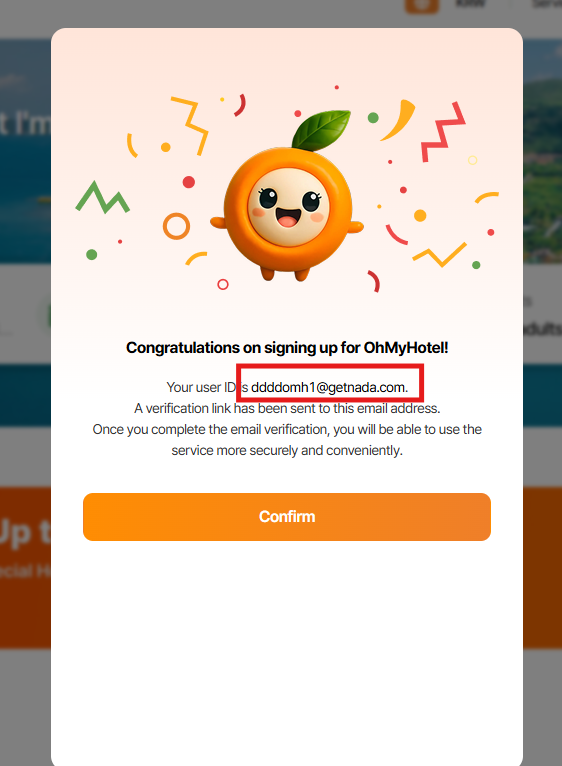Click the dimmed orange promo banner behind the dialog
562x766 pixels.
click(25, 568)
